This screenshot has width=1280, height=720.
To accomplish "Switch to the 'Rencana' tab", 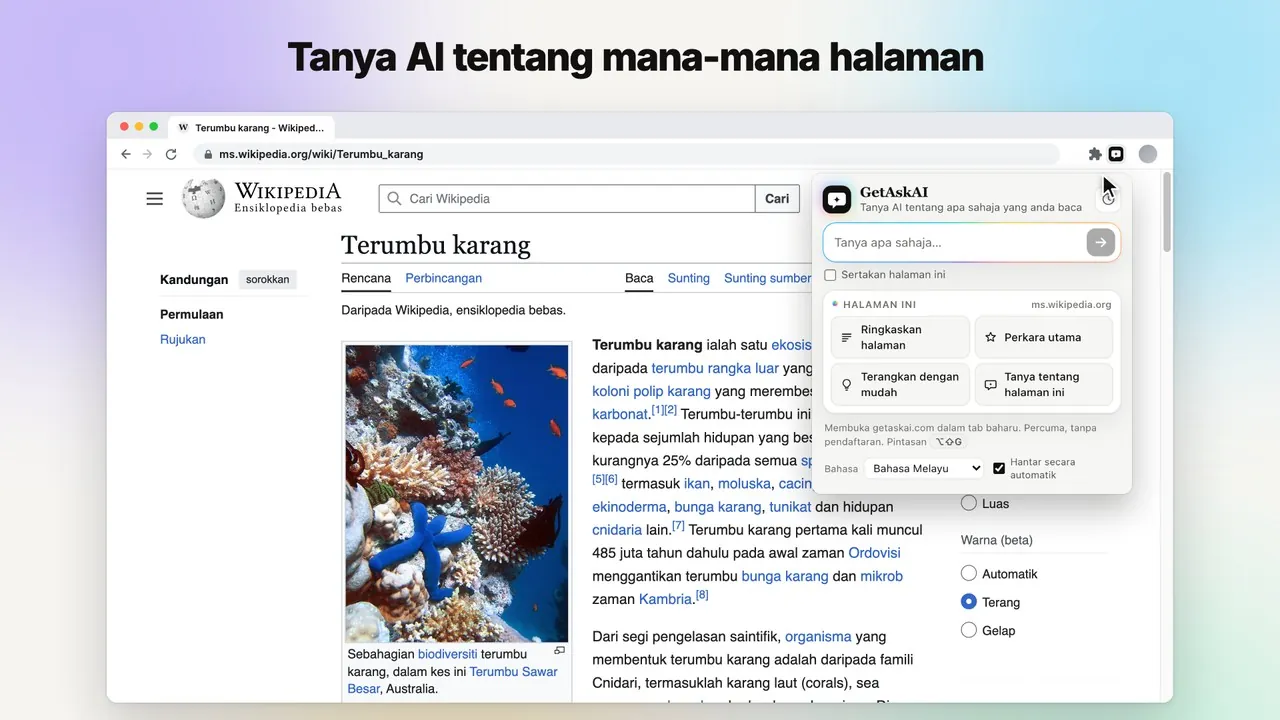I will pos(367,278).
